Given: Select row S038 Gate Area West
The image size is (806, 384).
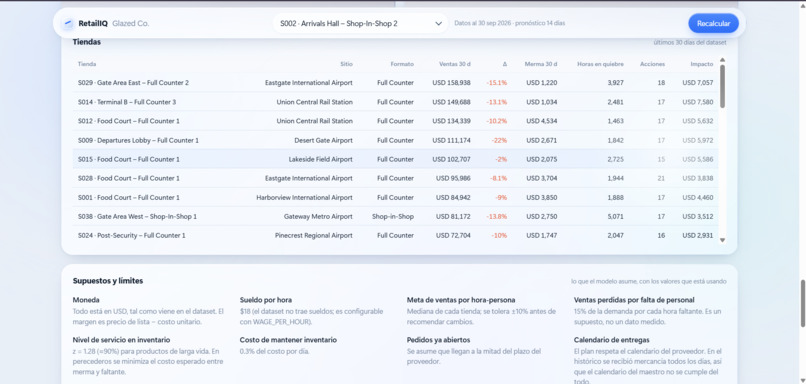Looking at the screenshot, I should [395, 216].
